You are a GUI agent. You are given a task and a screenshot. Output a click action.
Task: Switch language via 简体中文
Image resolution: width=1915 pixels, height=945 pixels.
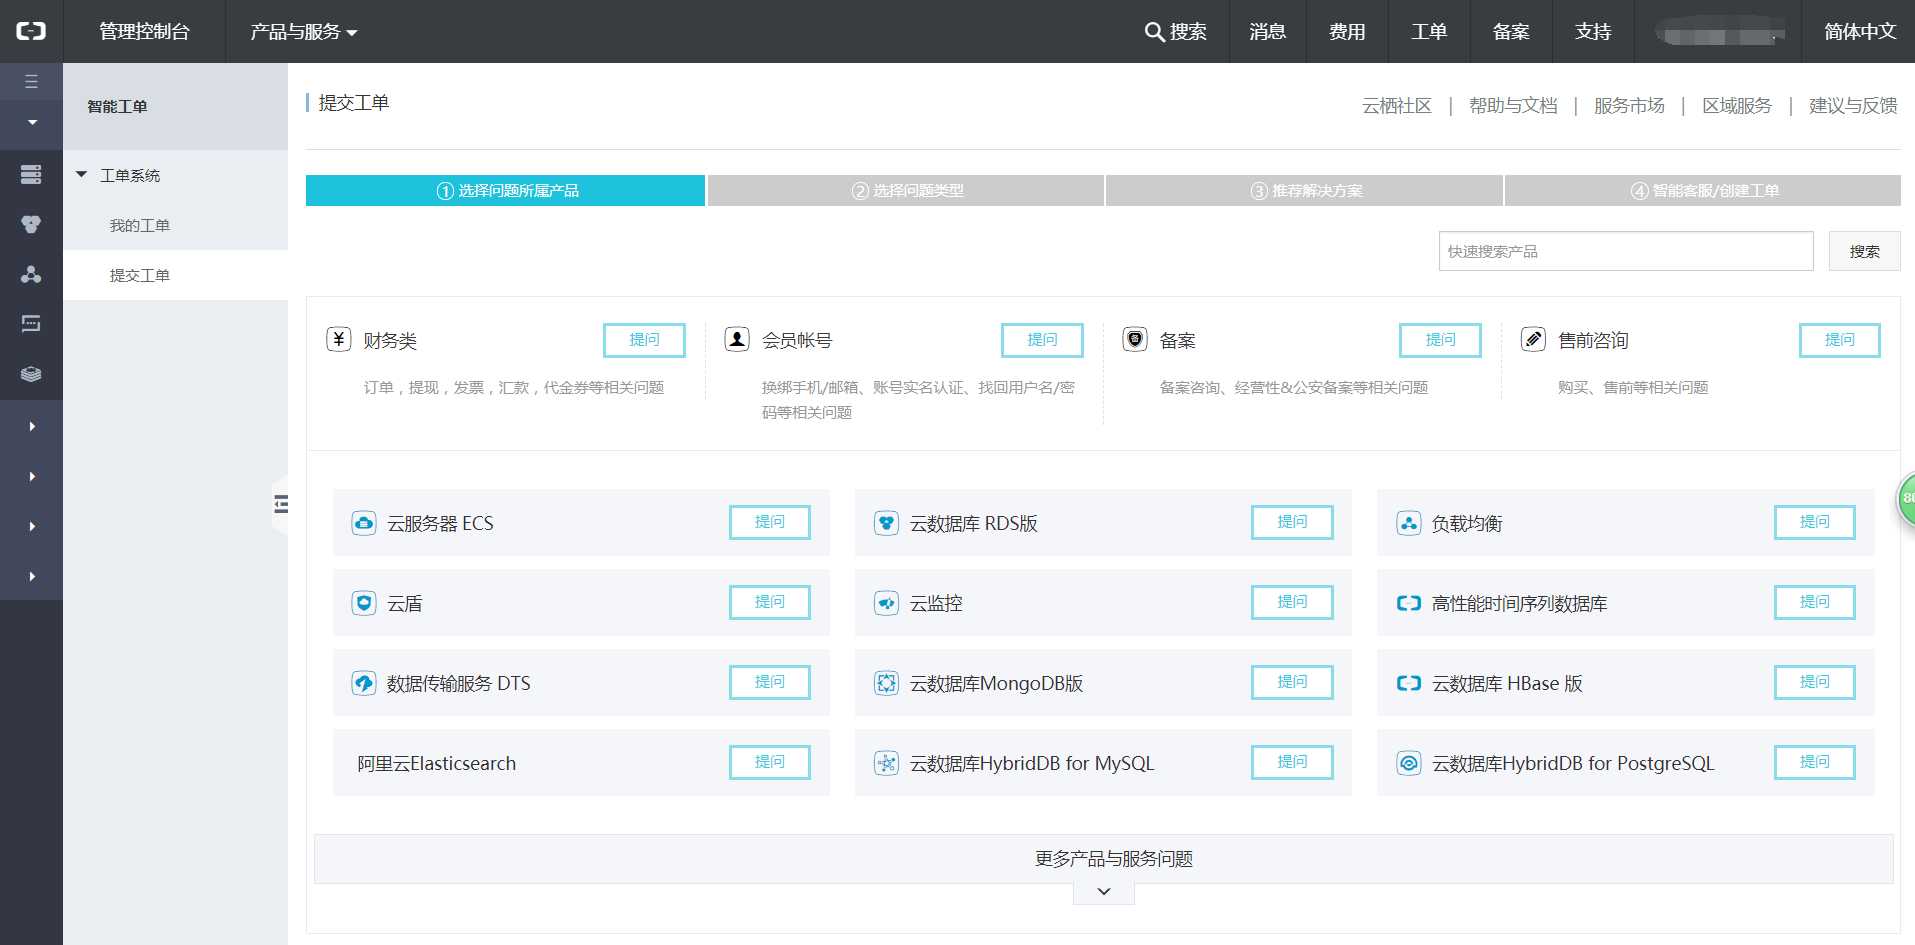tap(1860, 31)
